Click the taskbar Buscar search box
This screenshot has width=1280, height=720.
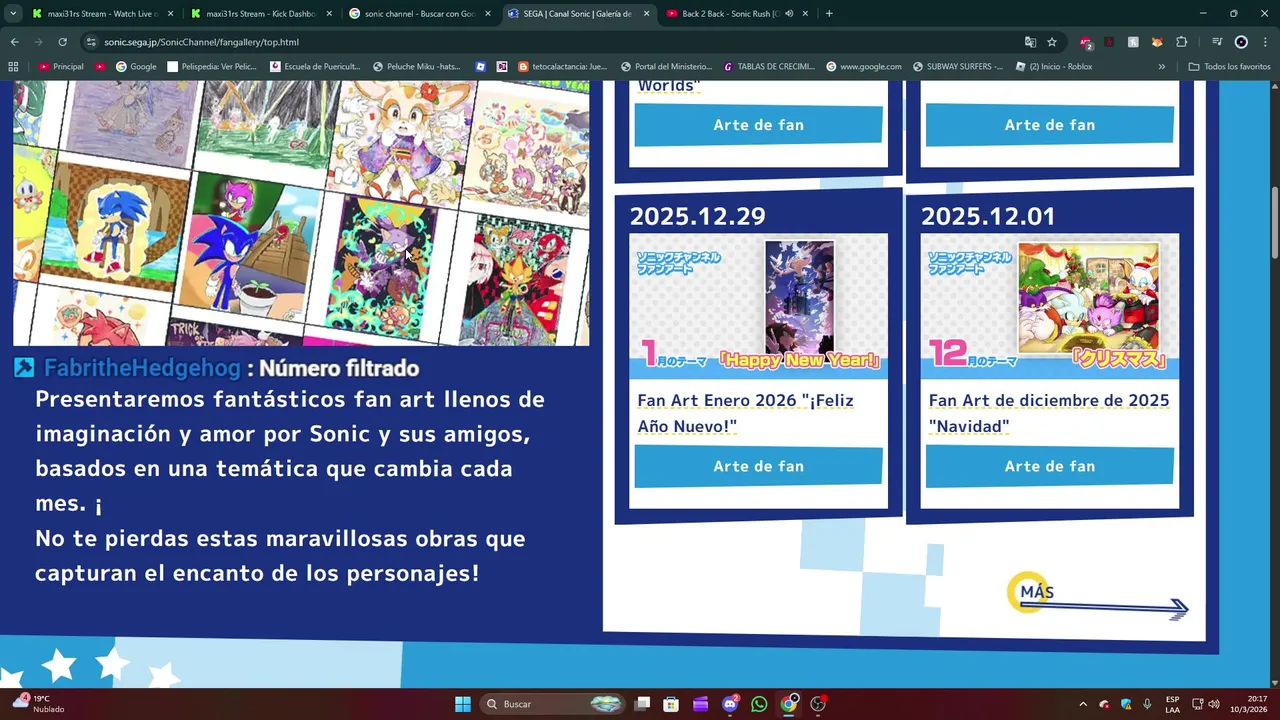pos(553,704)
